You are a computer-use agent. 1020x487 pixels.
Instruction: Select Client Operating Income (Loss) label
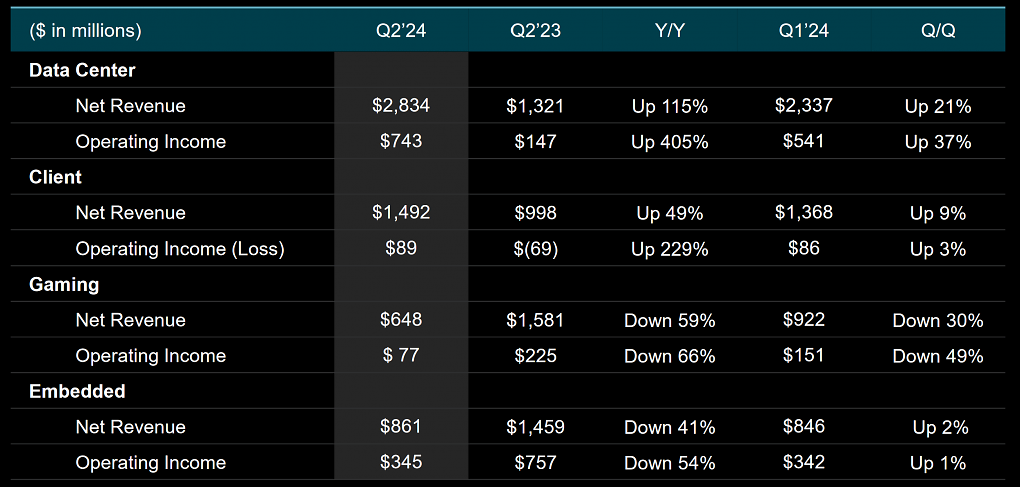pos(180,248)
